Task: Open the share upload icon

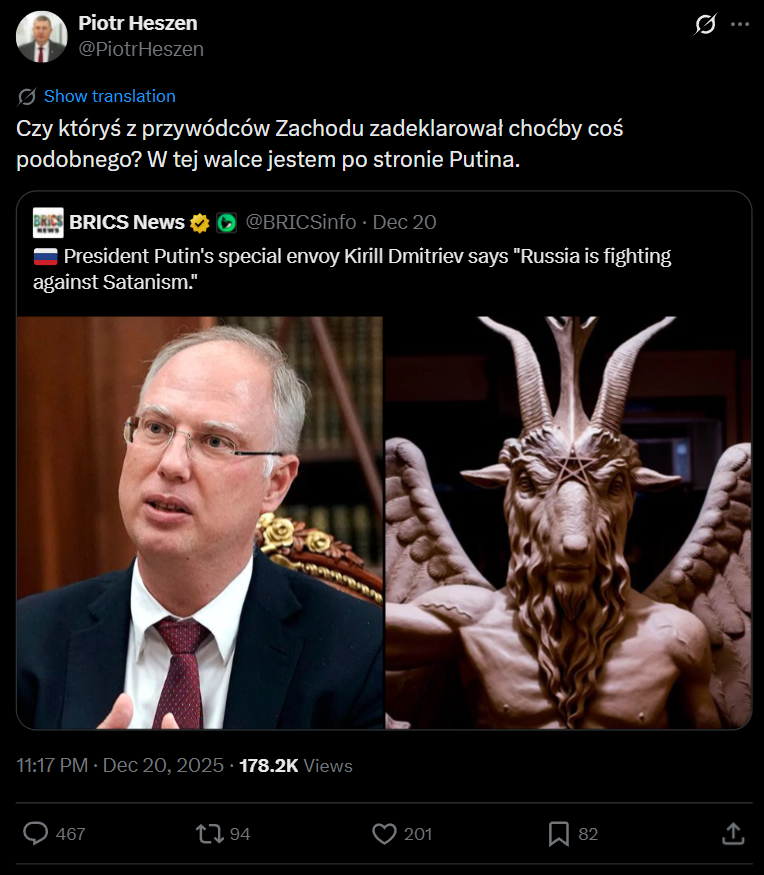Action: point(733,834)
